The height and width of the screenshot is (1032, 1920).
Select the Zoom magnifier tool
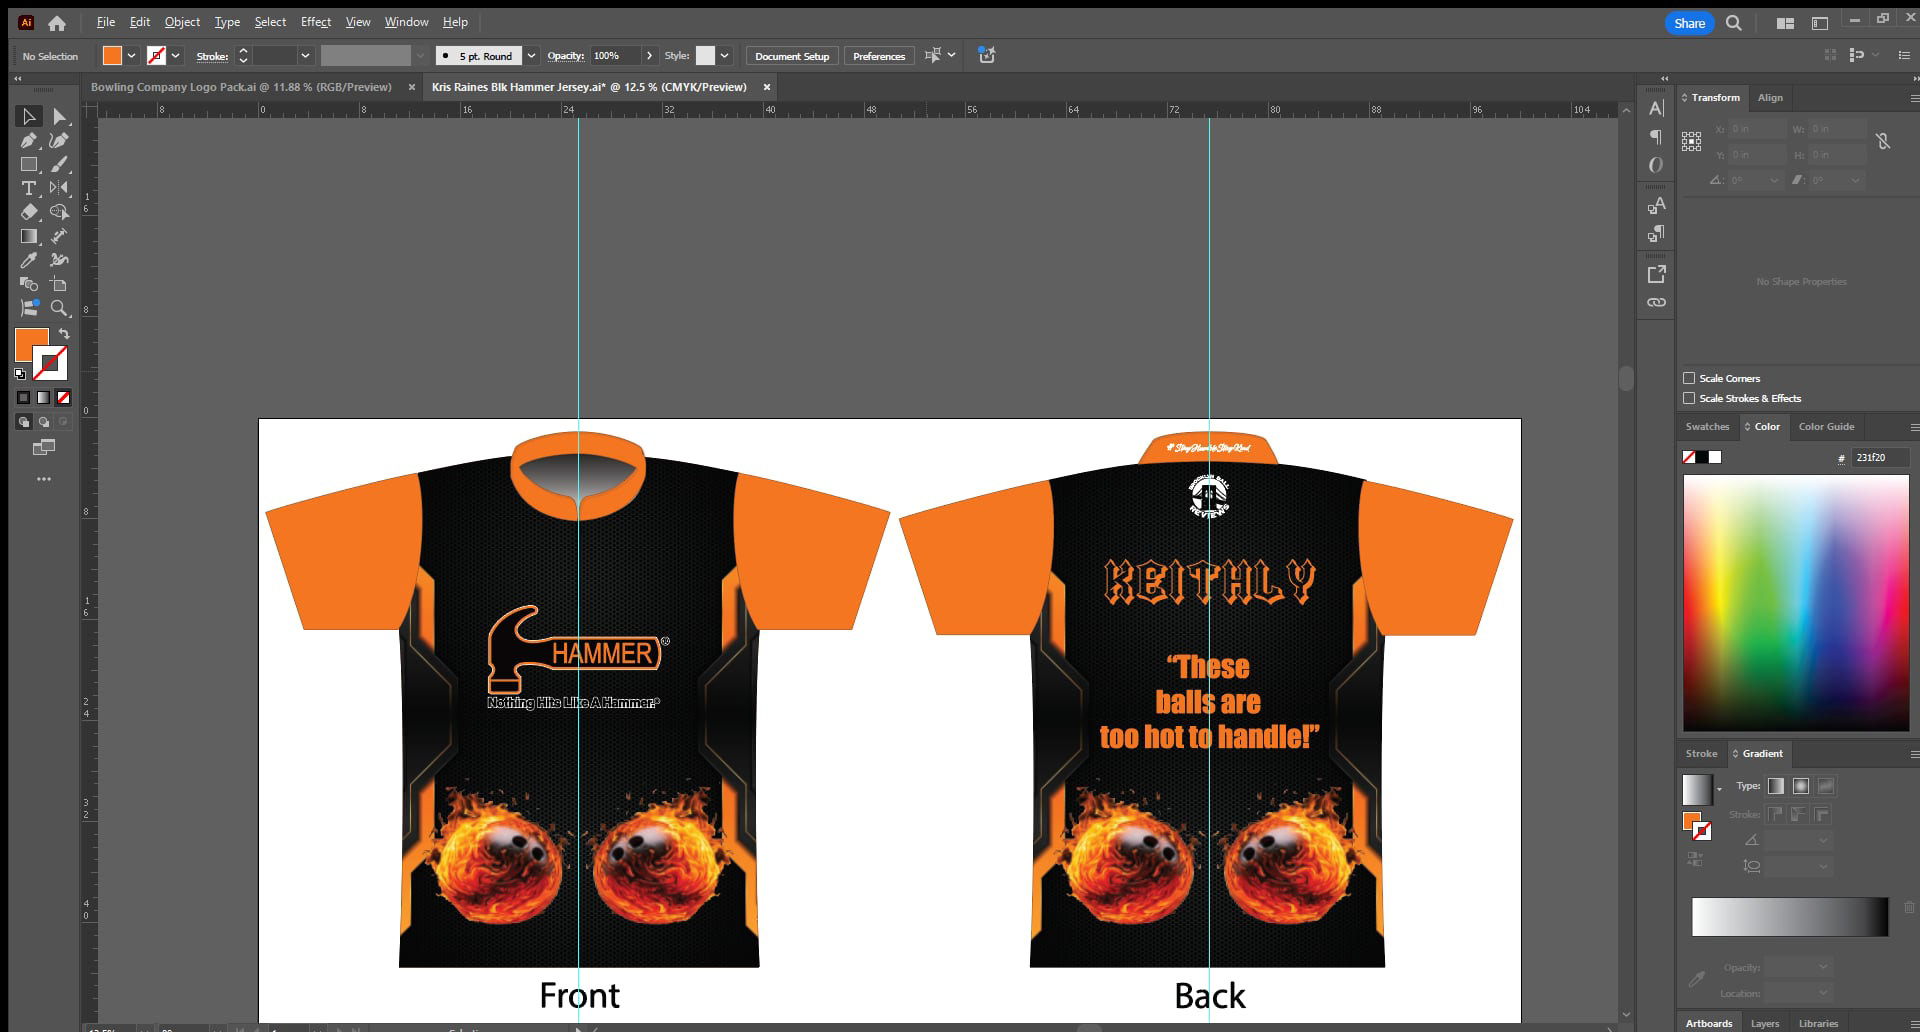coord(59,308)
